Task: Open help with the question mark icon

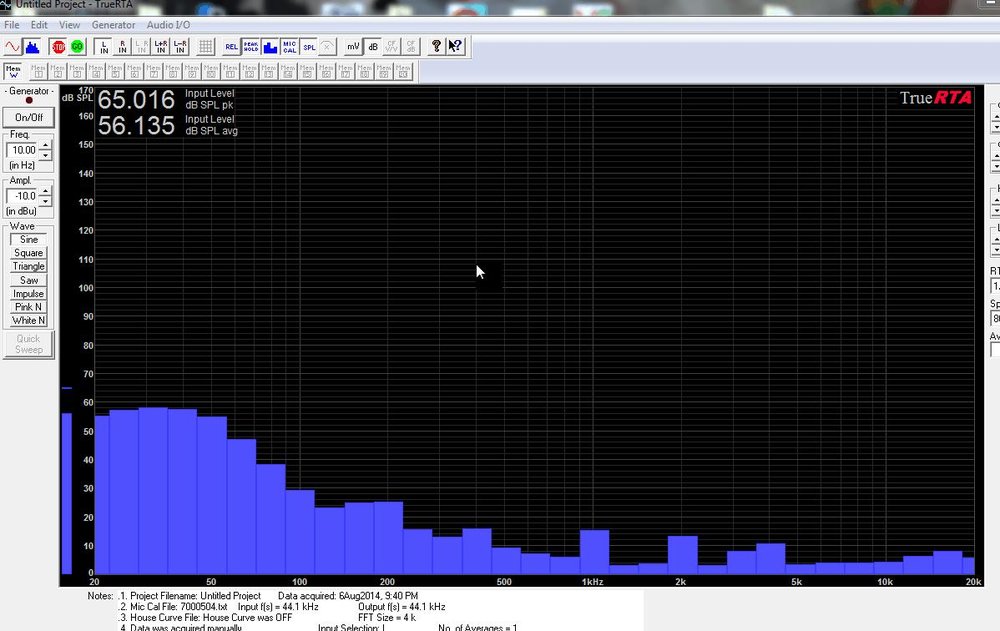Action: point(436,47)
